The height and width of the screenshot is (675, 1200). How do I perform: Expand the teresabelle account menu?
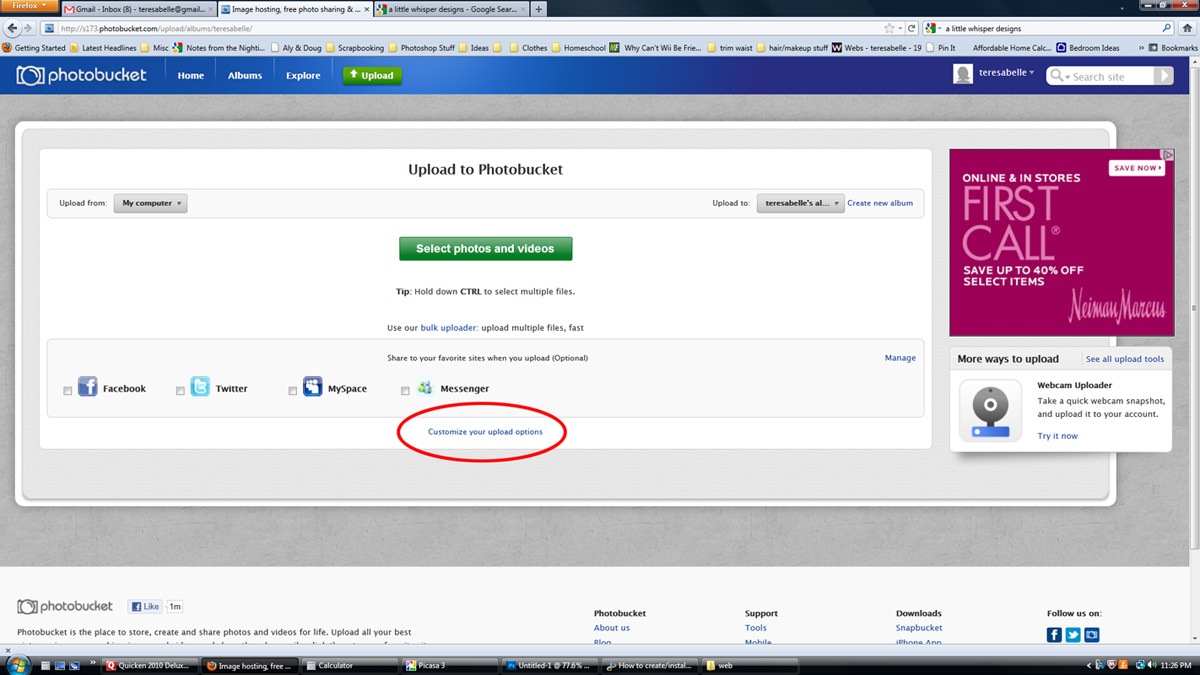tap(1006, 72)
